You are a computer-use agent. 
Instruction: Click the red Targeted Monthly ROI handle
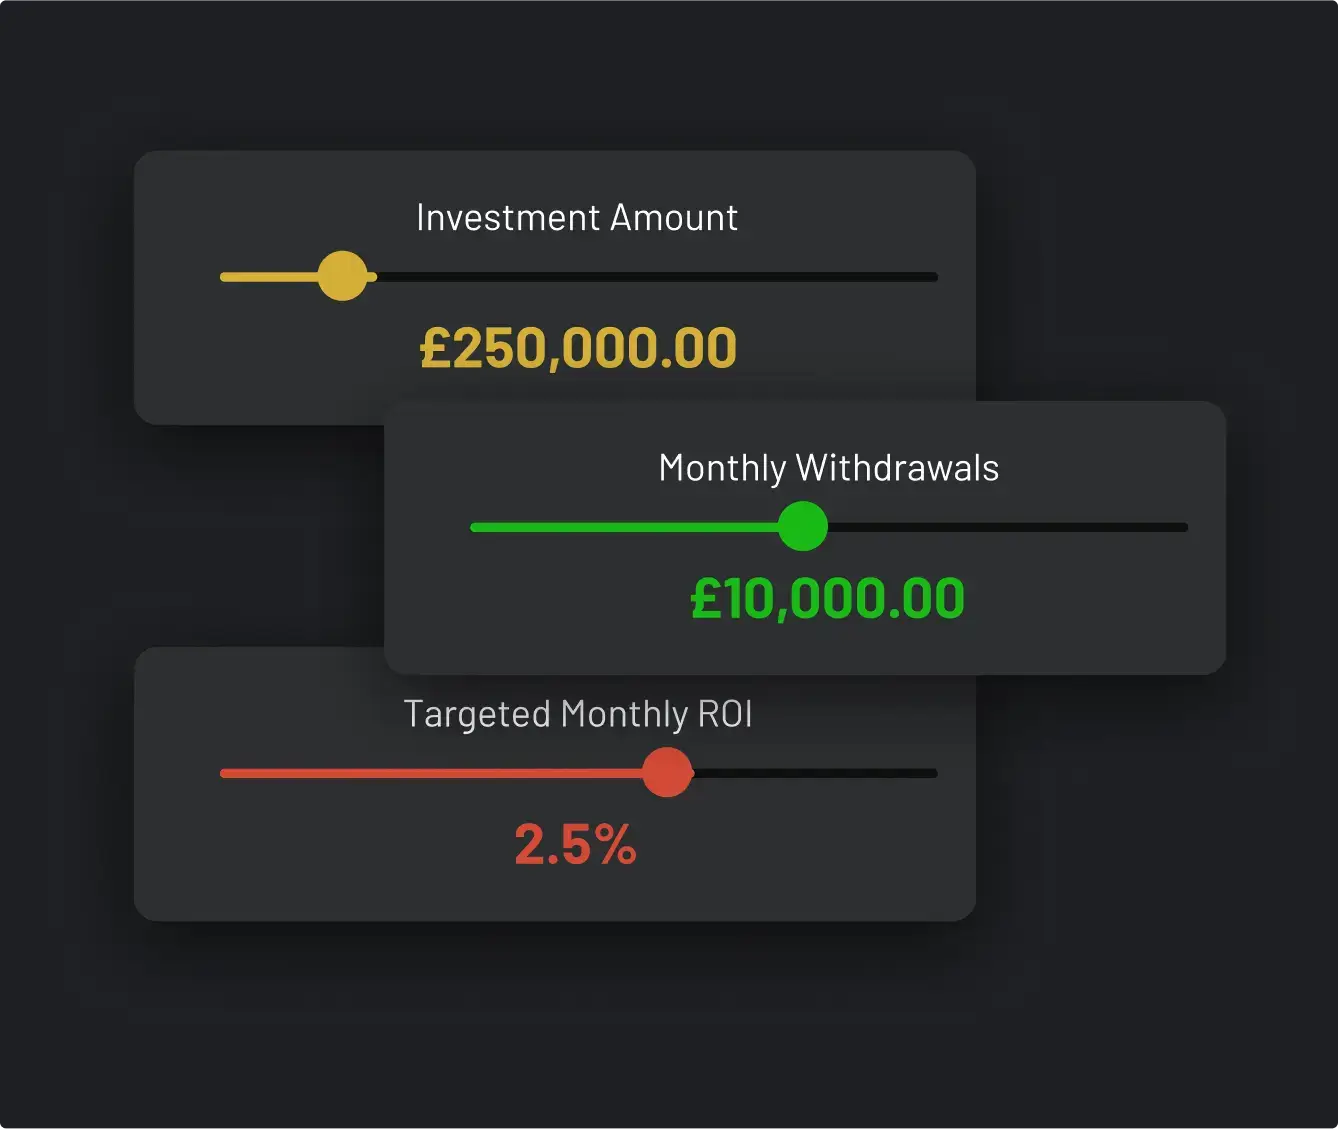pos(667,773)
